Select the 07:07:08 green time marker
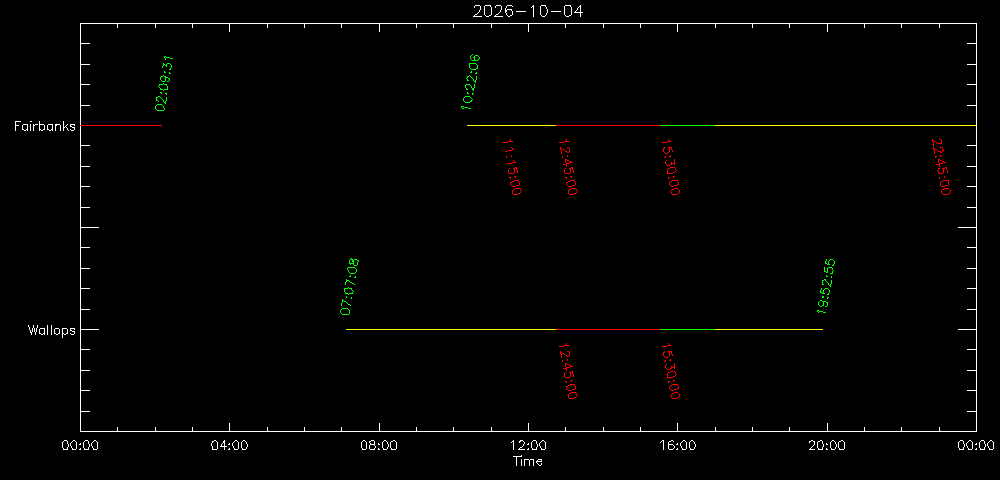The height and width of the screenshot is (480, 1000). (x=349, y=287)
